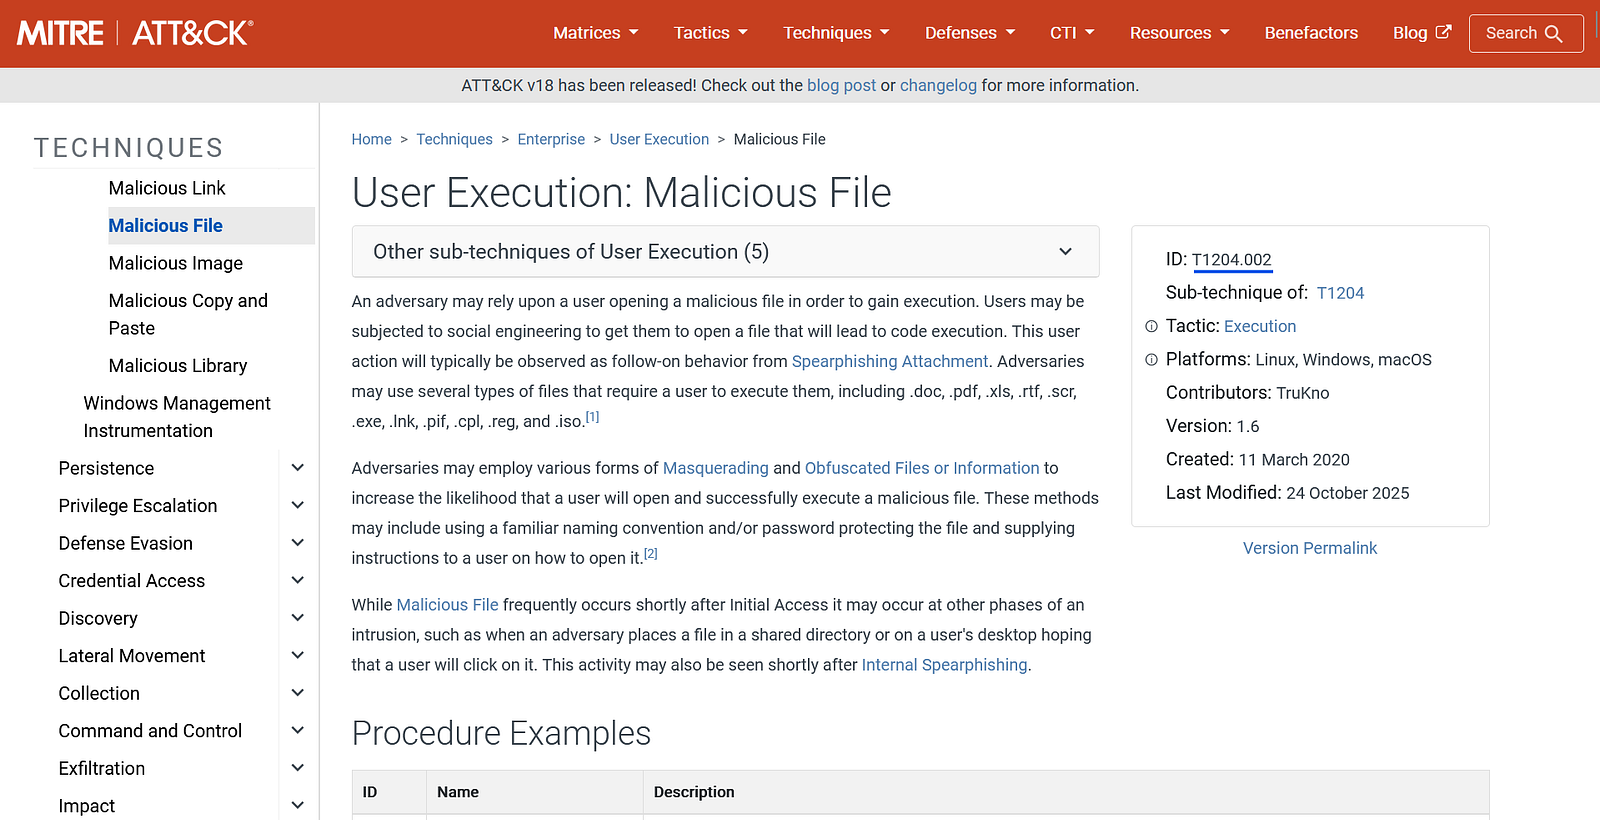Screen dimensions: 1600x820
Task: Select Malicious Library in sidebar
Action: (x=178, y=366)
